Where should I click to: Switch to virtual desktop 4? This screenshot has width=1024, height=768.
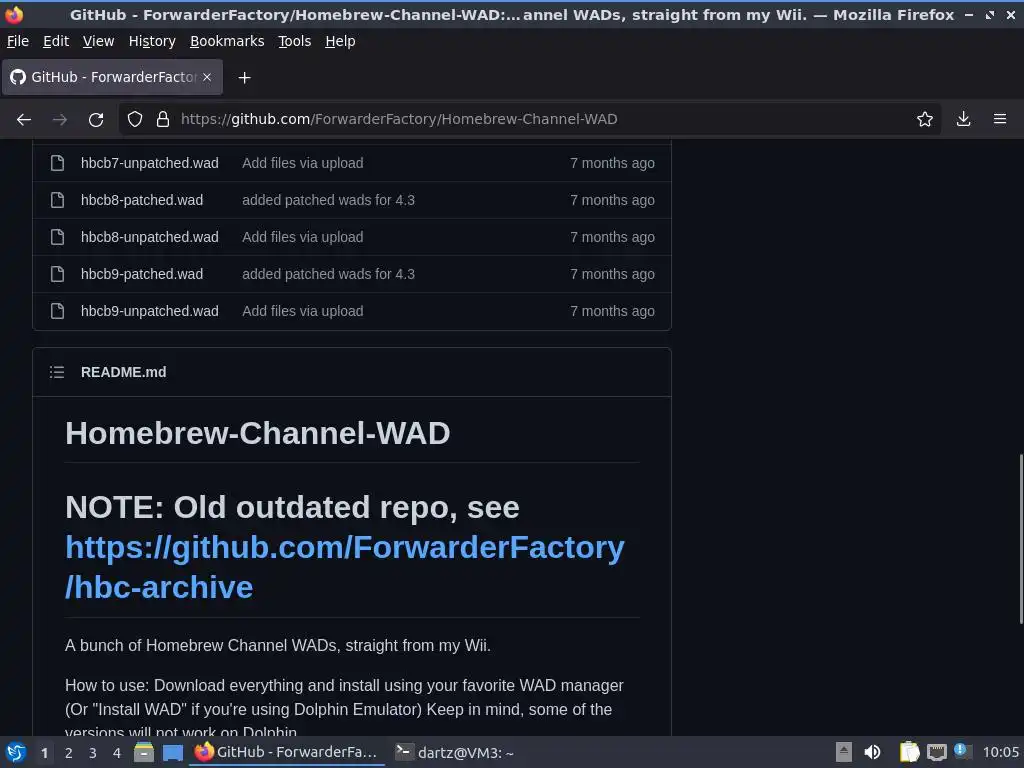coord(117,753)
